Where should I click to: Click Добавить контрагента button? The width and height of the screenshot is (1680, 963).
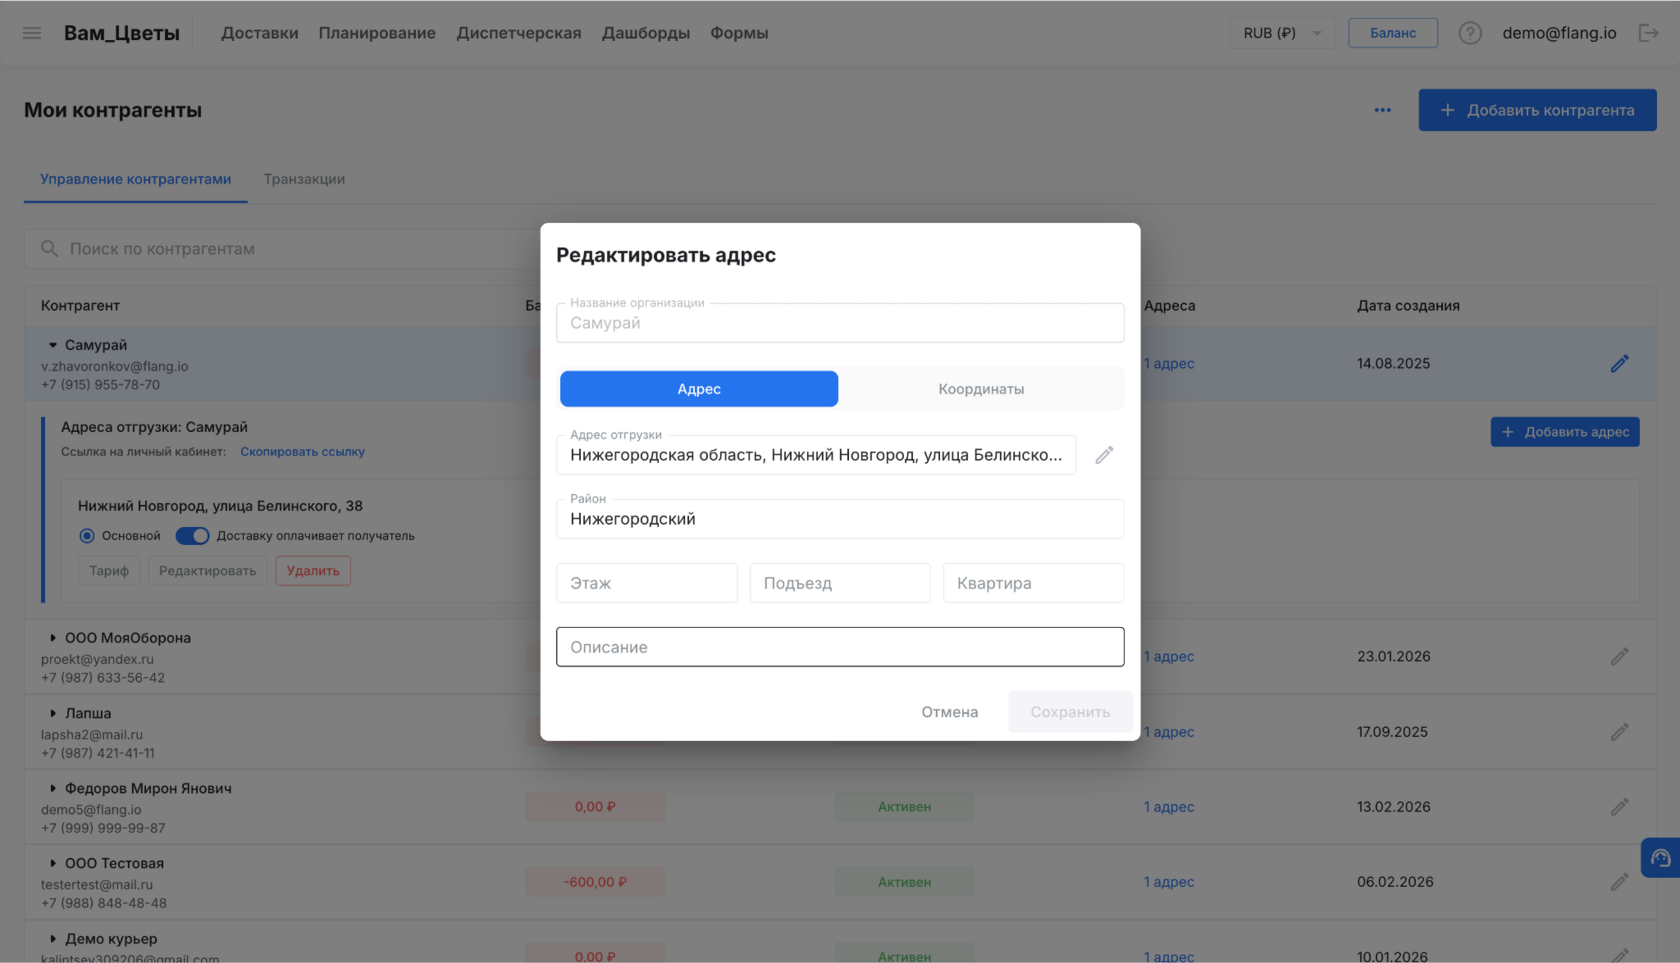pos(1537,110)
